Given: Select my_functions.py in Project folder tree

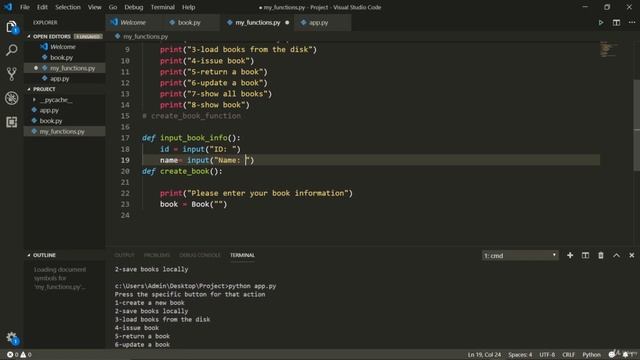Looking at the screenshot, I should click(x=64, y=131).
